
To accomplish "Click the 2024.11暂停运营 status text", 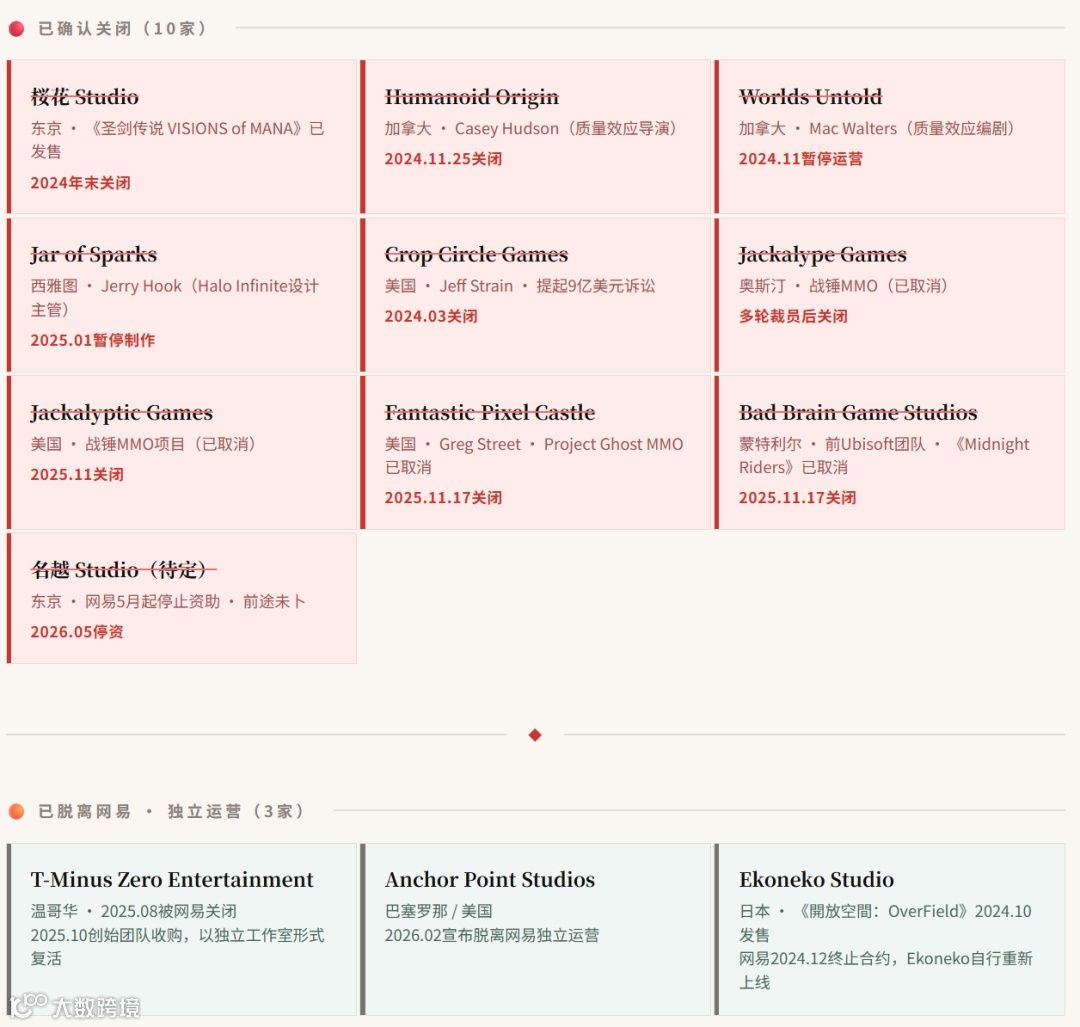I will (801, 159).
